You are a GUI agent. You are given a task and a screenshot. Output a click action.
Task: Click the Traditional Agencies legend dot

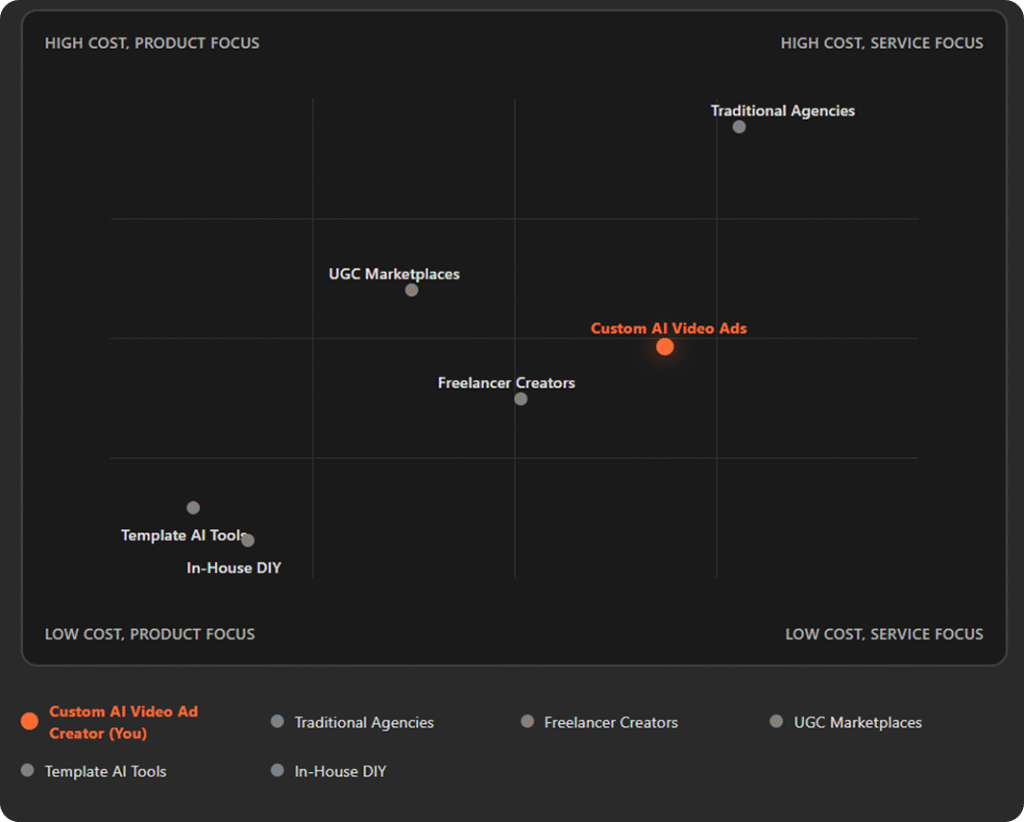coord(277,722)
